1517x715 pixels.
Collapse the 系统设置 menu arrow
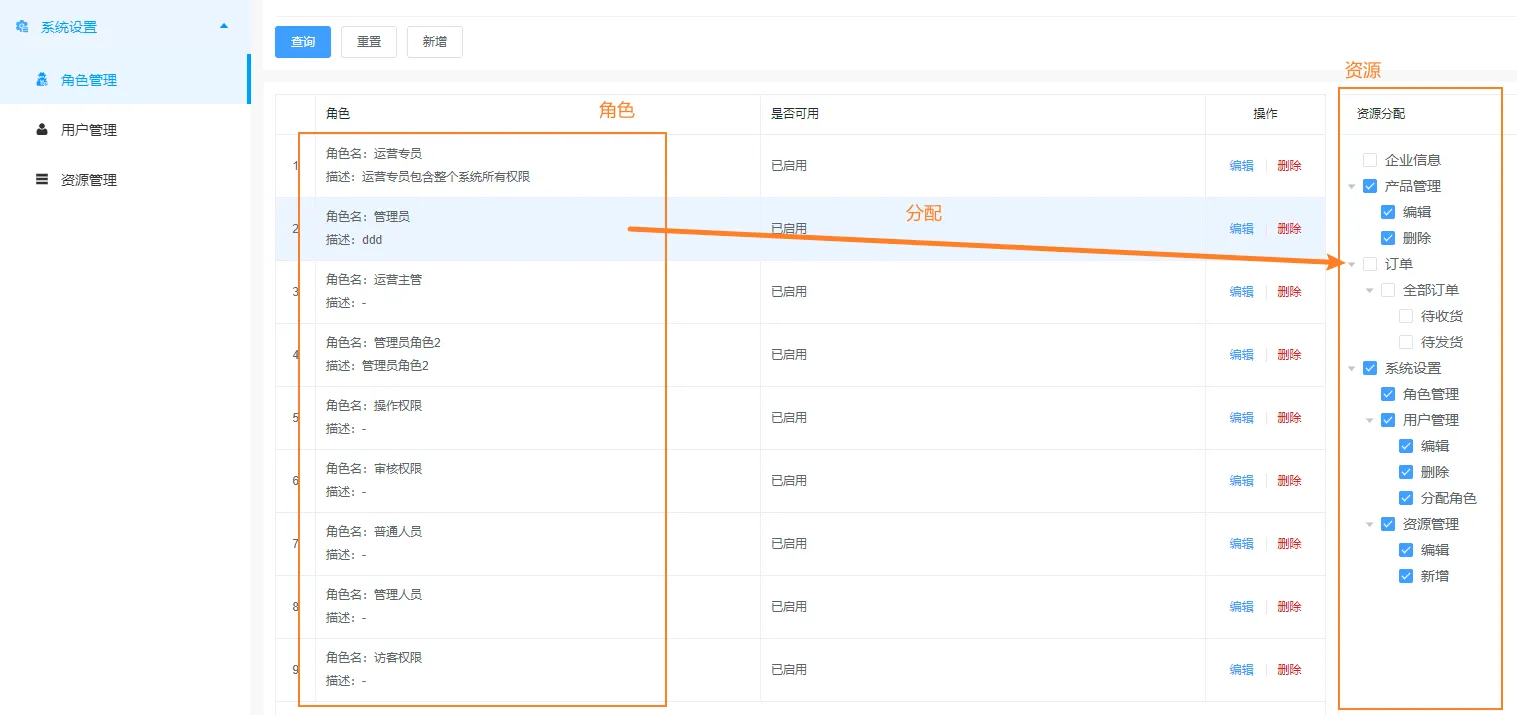click(224, 26)
